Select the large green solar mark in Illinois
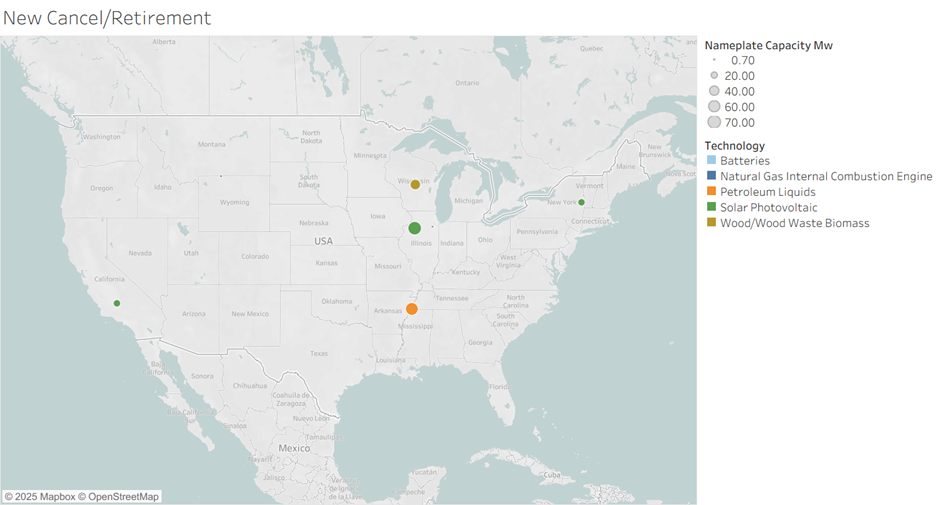 point(415,228)
